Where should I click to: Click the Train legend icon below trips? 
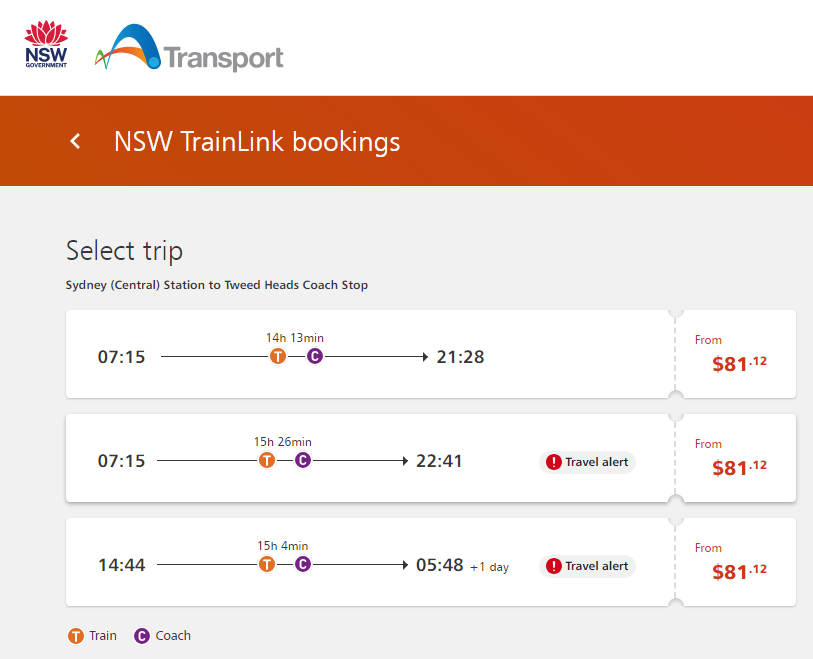click(x=76, y=636)
